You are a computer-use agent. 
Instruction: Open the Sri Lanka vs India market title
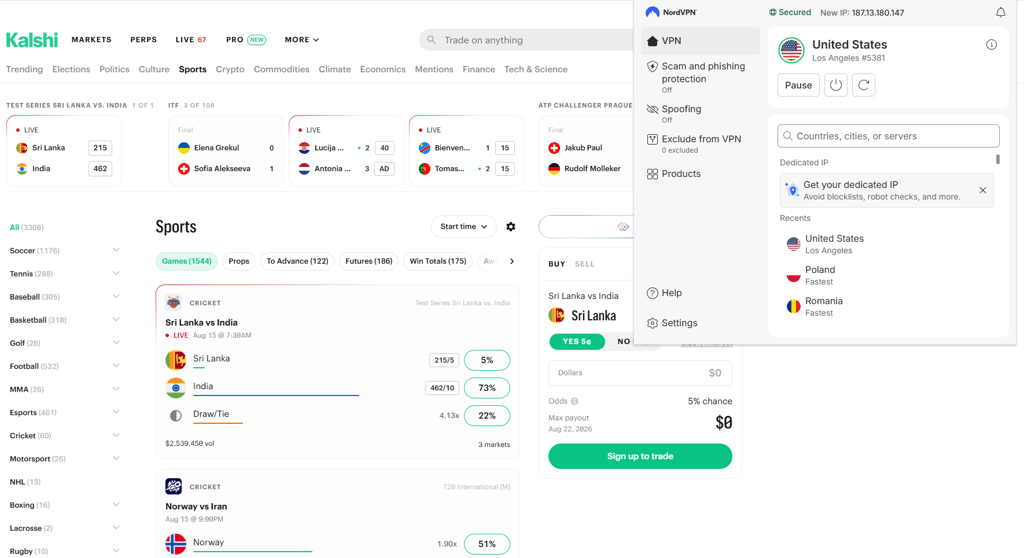point(201,322)
